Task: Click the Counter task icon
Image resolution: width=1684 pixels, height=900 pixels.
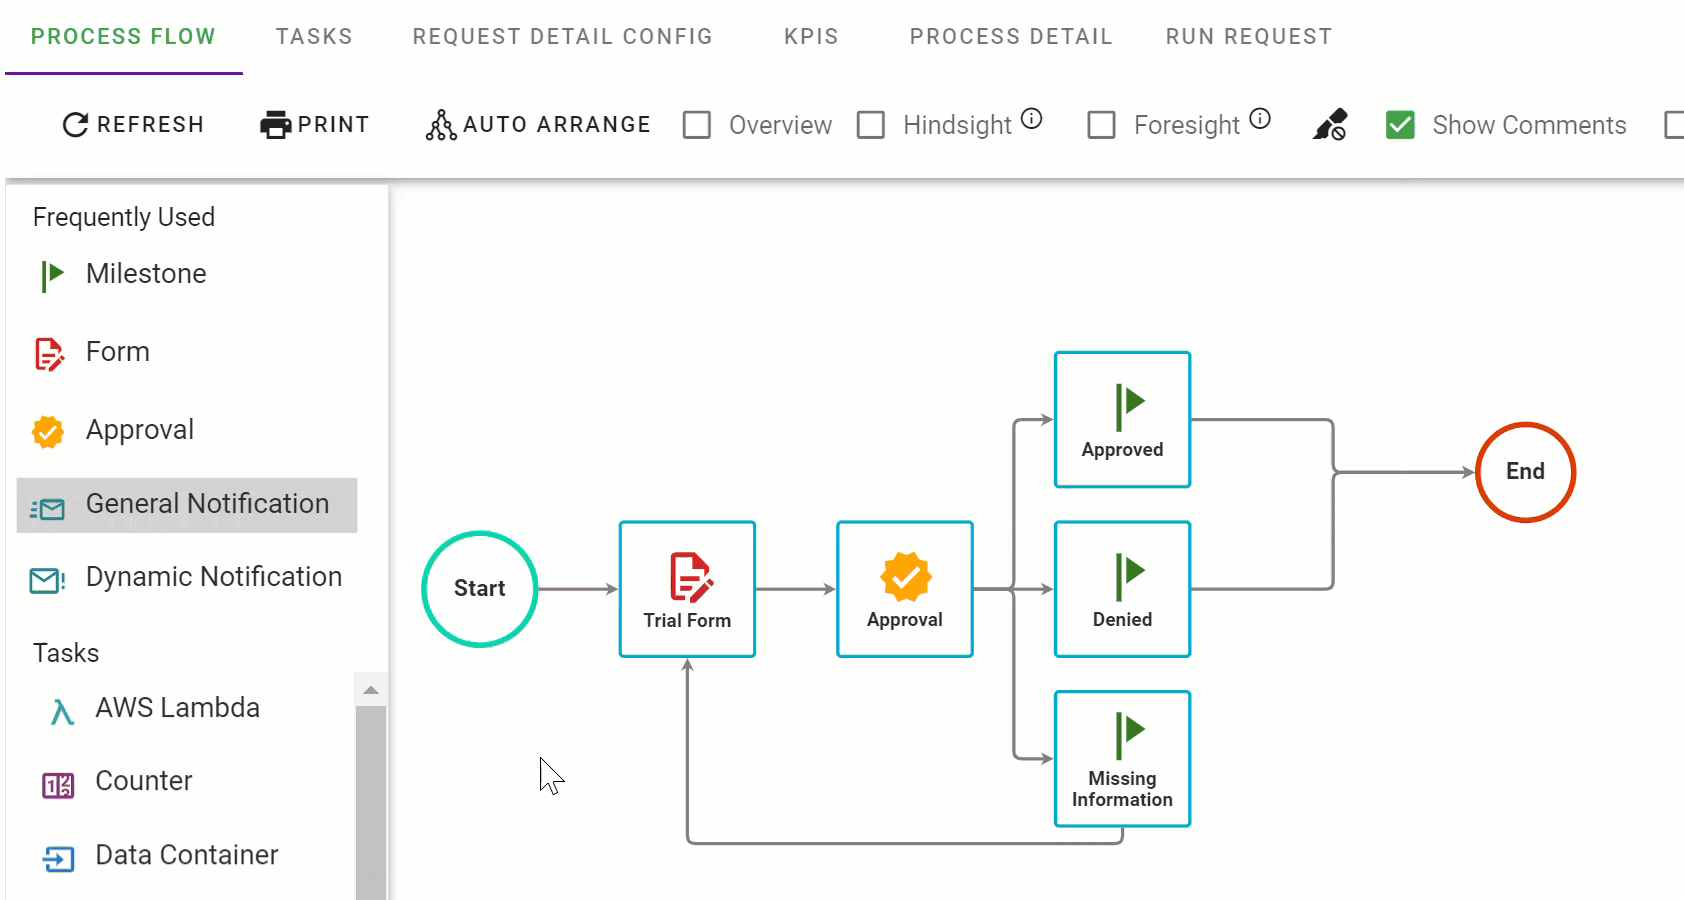Action: coord(58,783)
